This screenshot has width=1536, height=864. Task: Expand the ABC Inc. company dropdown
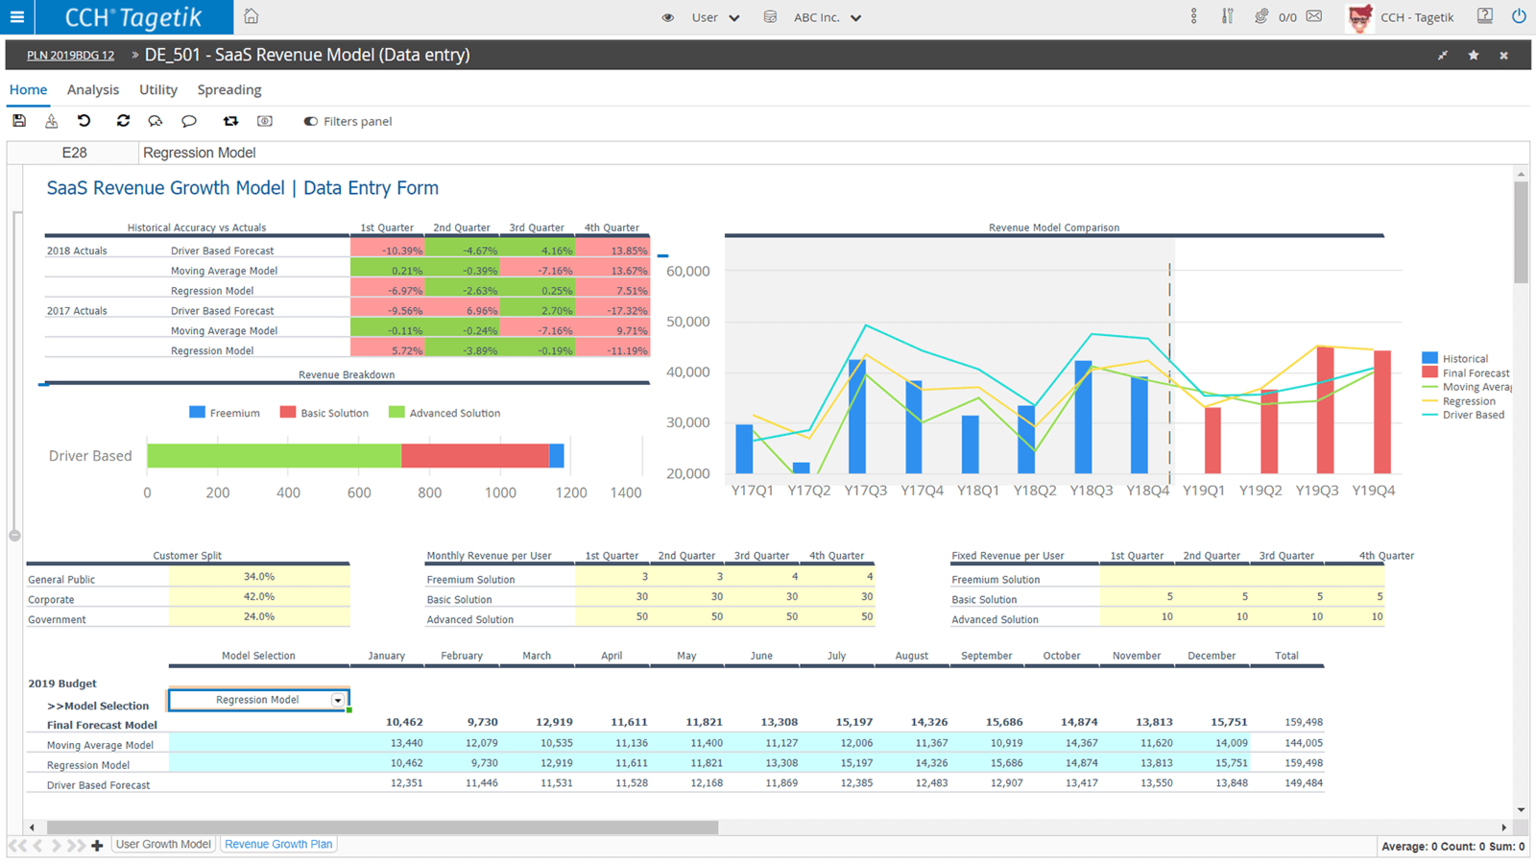pyautogui.click(x=826, y=17)
